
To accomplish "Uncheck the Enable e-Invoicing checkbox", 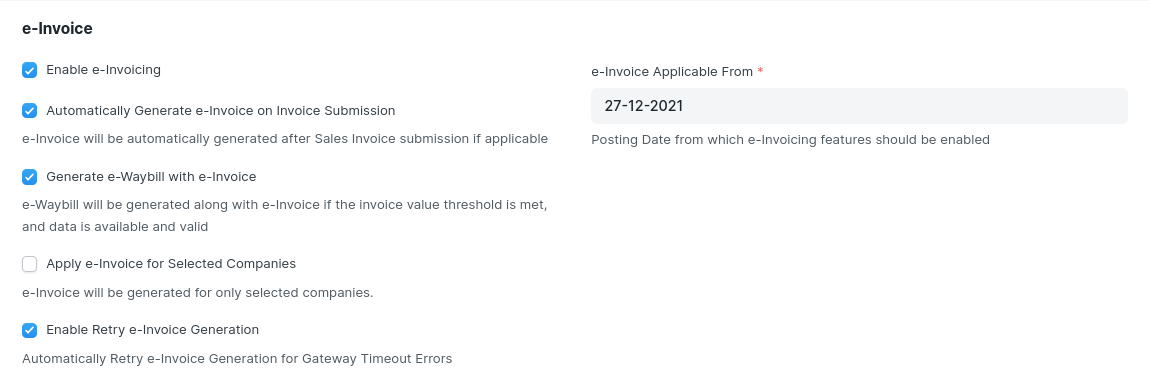I will pyautogui.click(x=29, y=70).
